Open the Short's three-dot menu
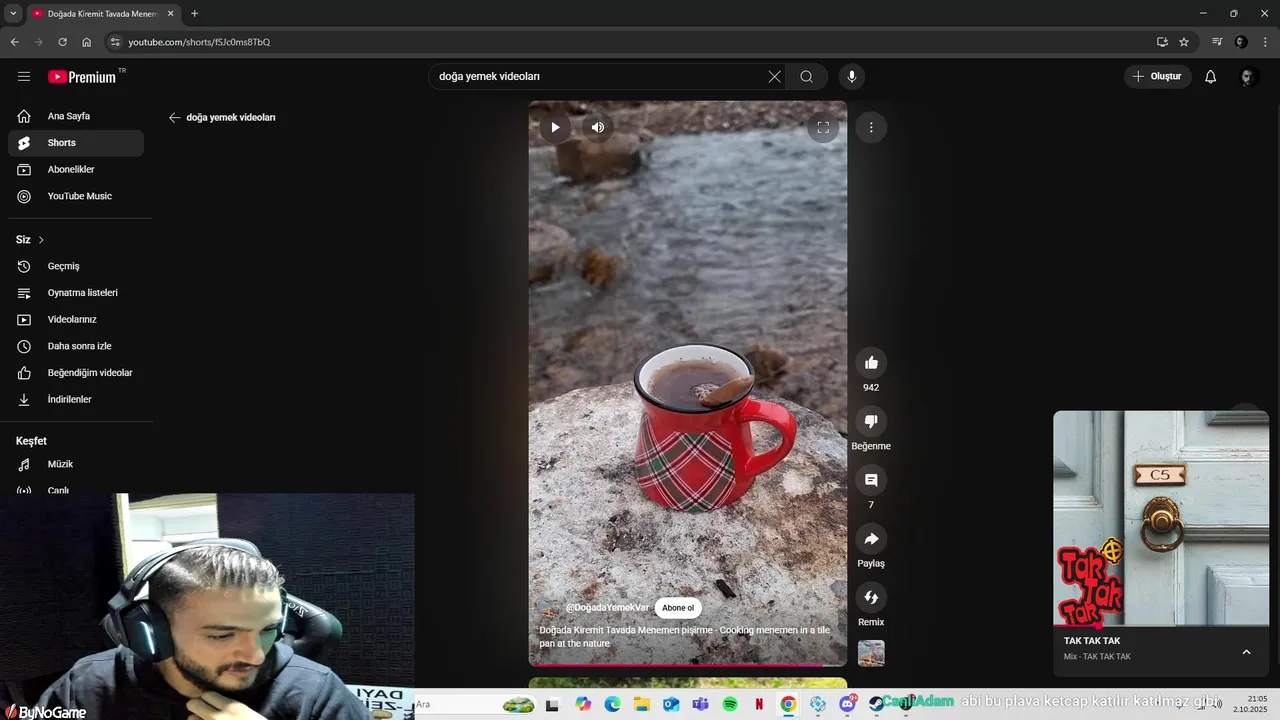The image size is (1280, 720). click(871, 127)
